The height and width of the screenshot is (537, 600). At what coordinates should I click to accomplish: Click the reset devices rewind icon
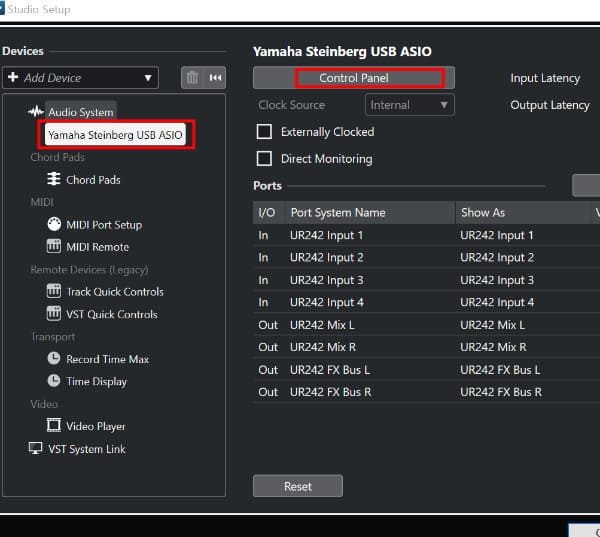[215, 78]
